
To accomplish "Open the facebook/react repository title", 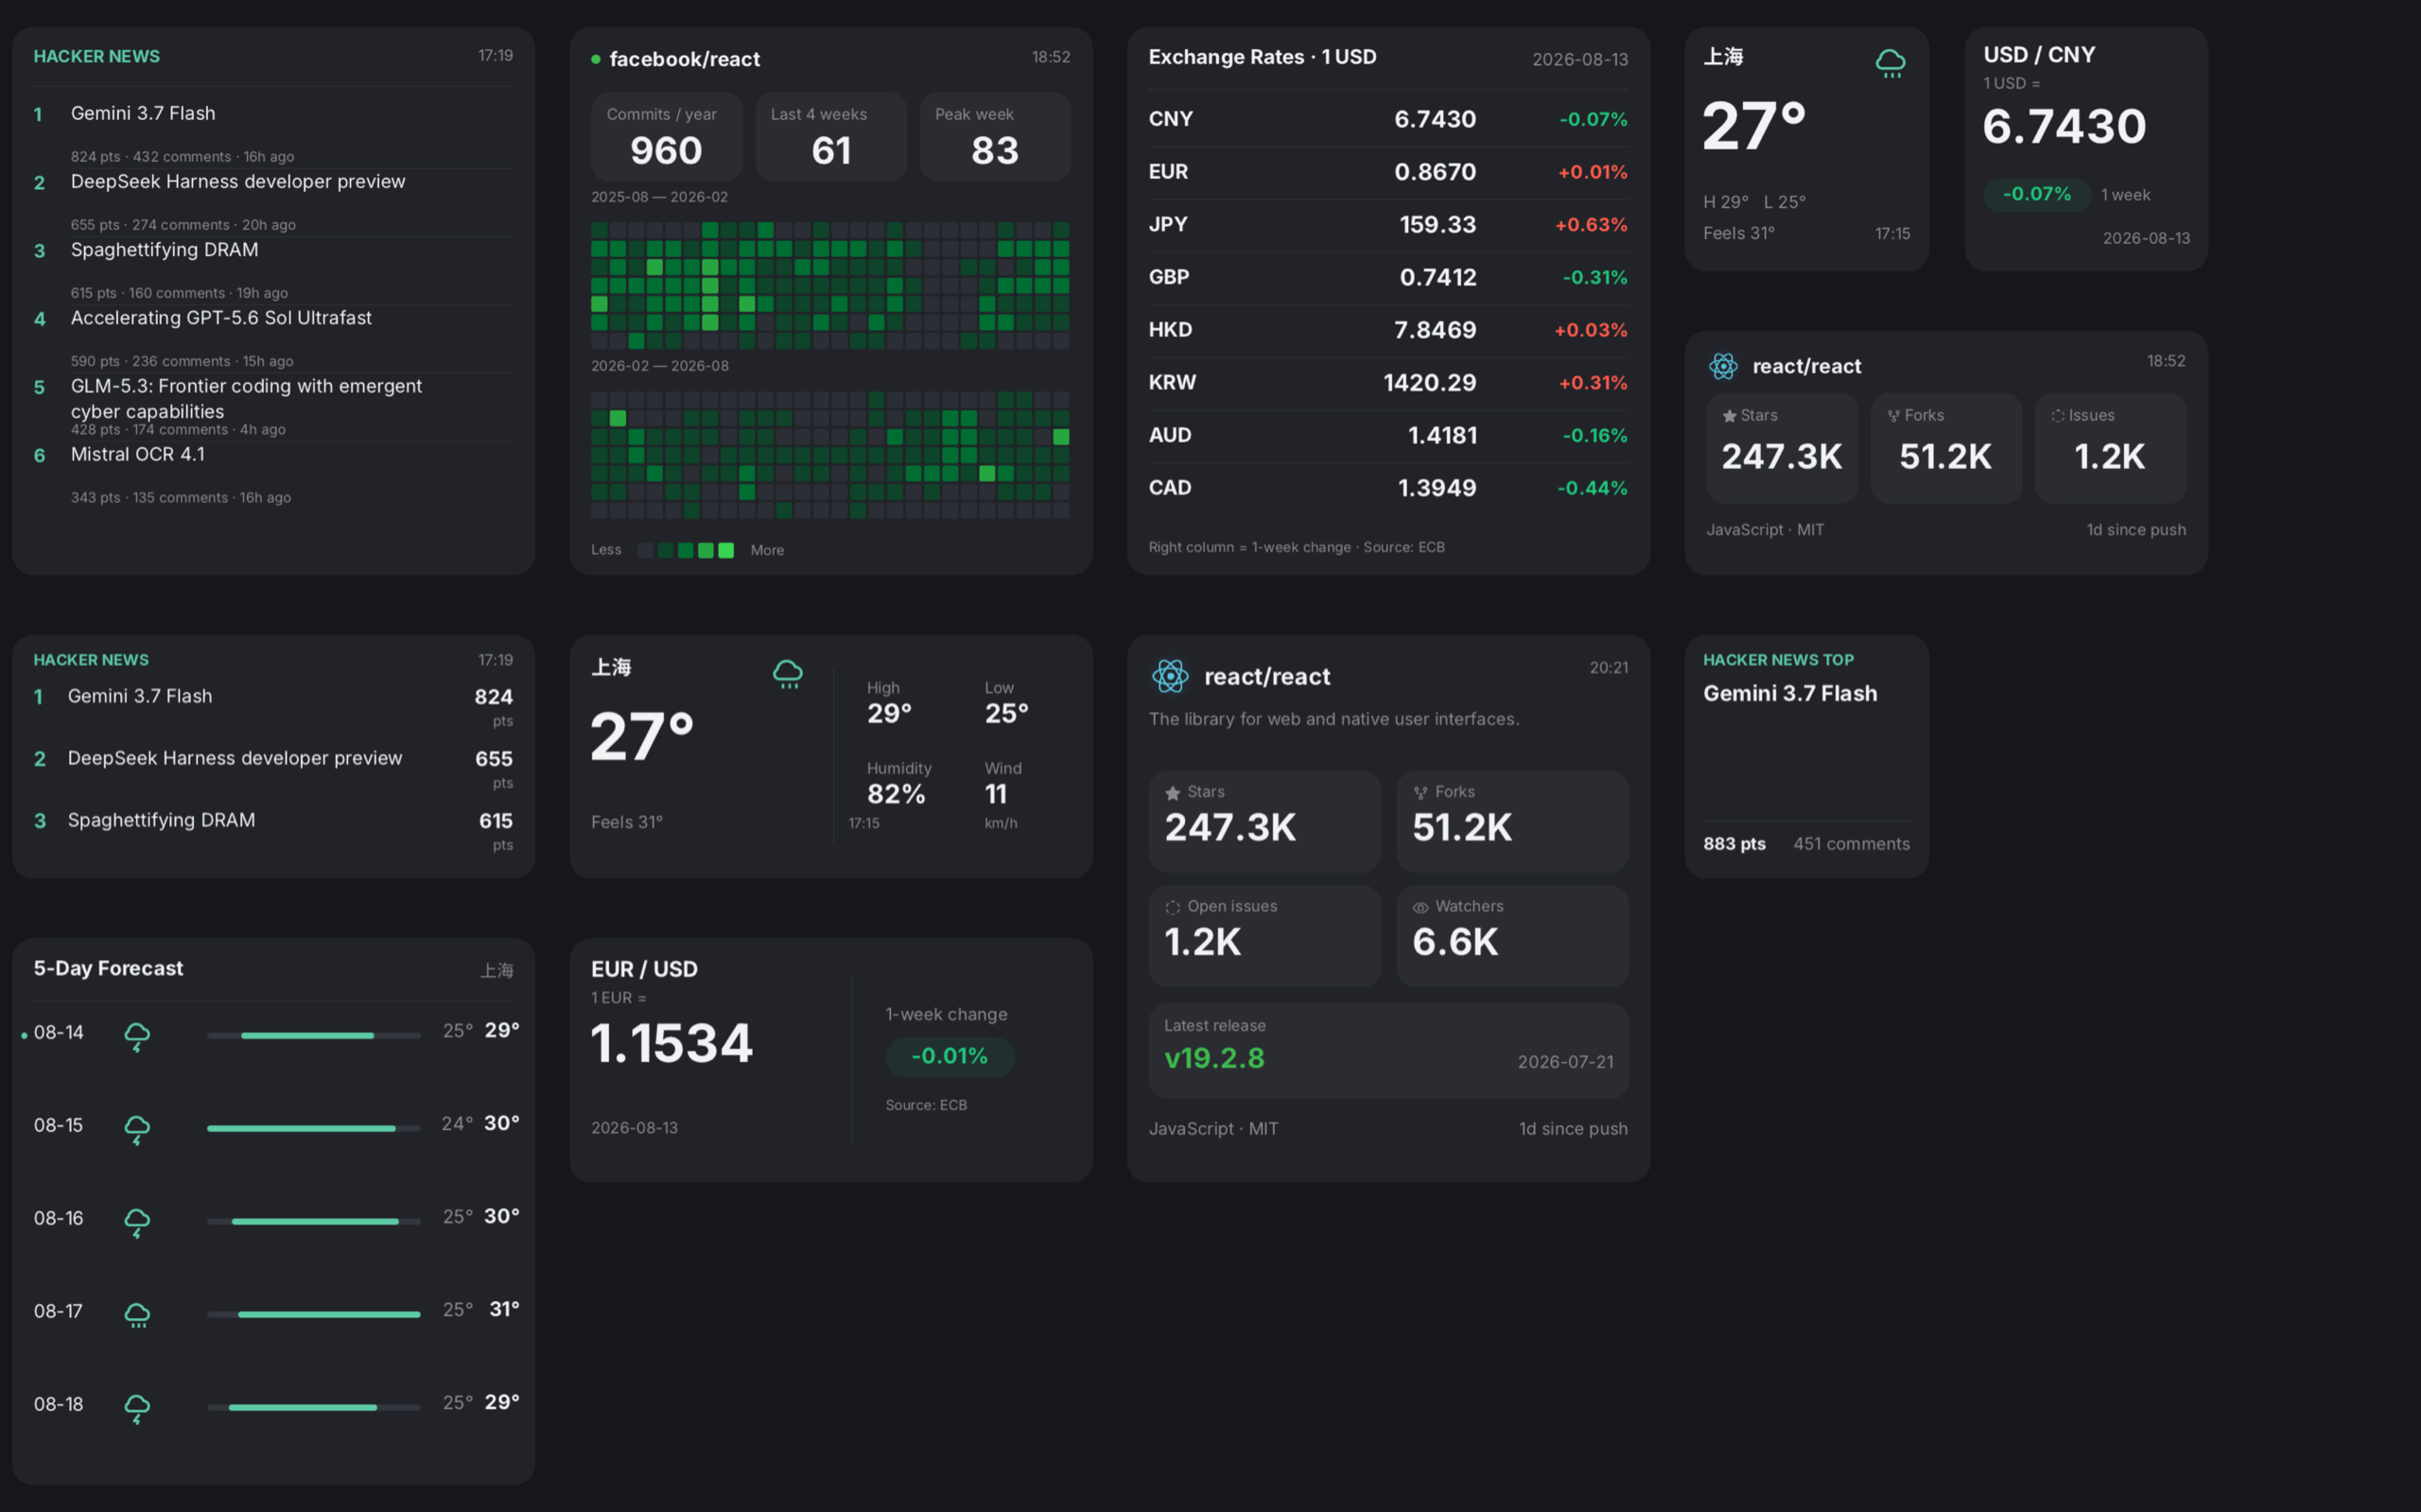I will coord(685,59).
